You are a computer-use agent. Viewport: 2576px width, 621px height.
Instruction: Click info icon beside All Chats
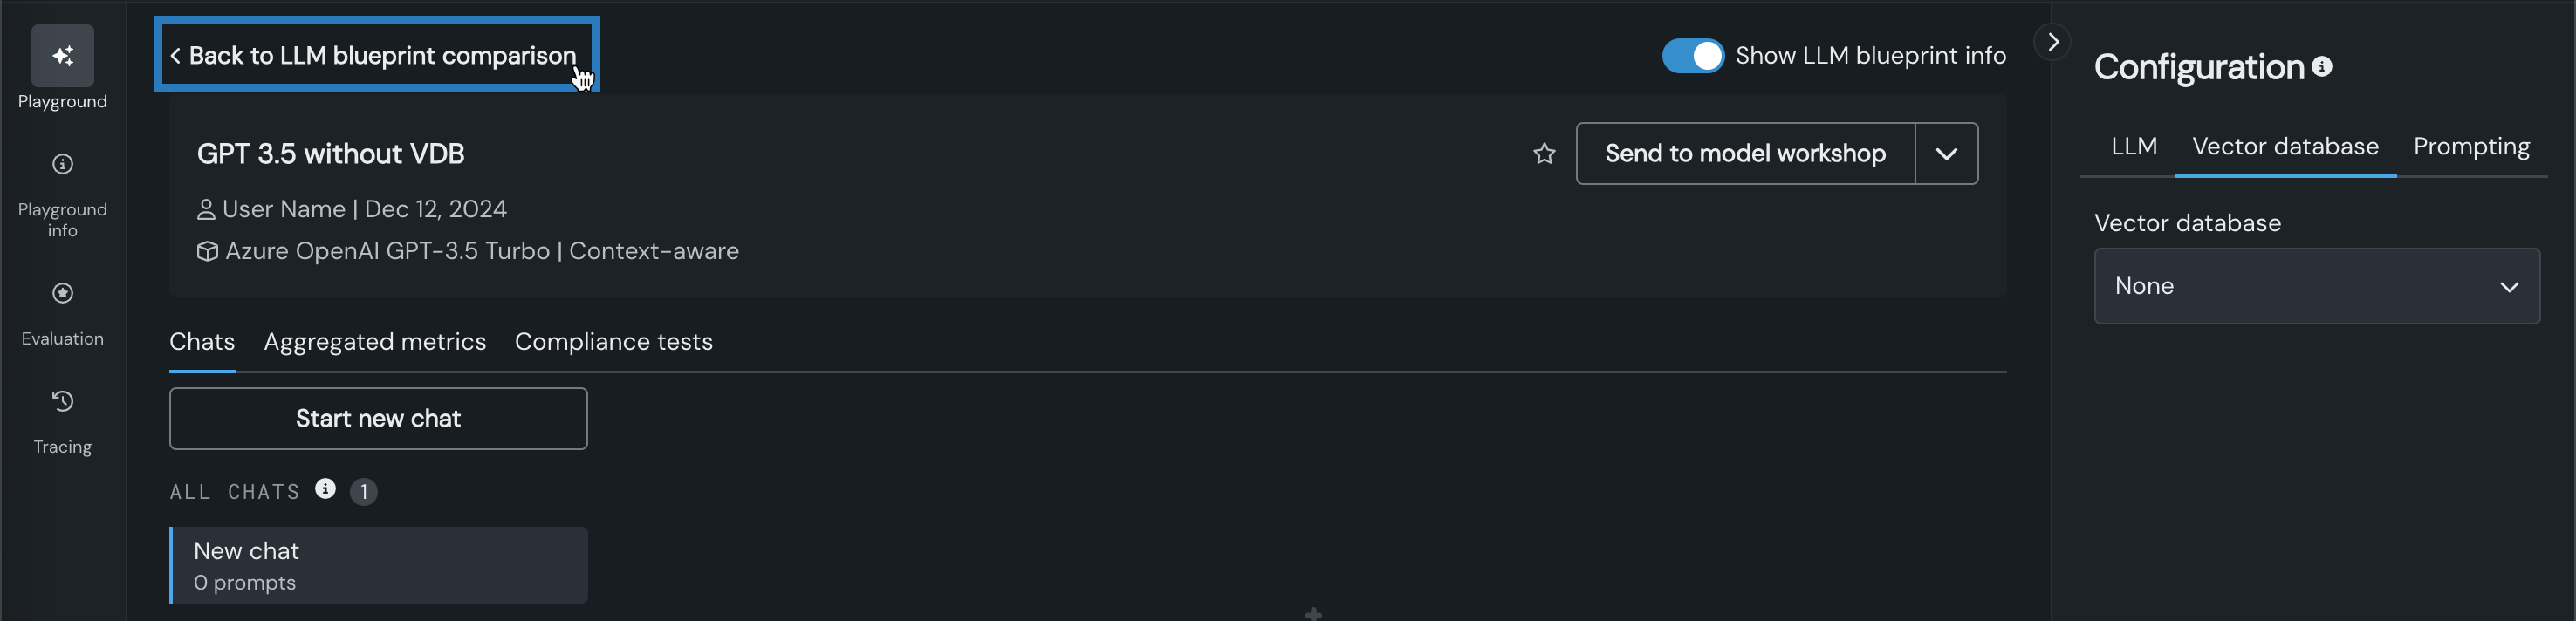click(325, 489)
